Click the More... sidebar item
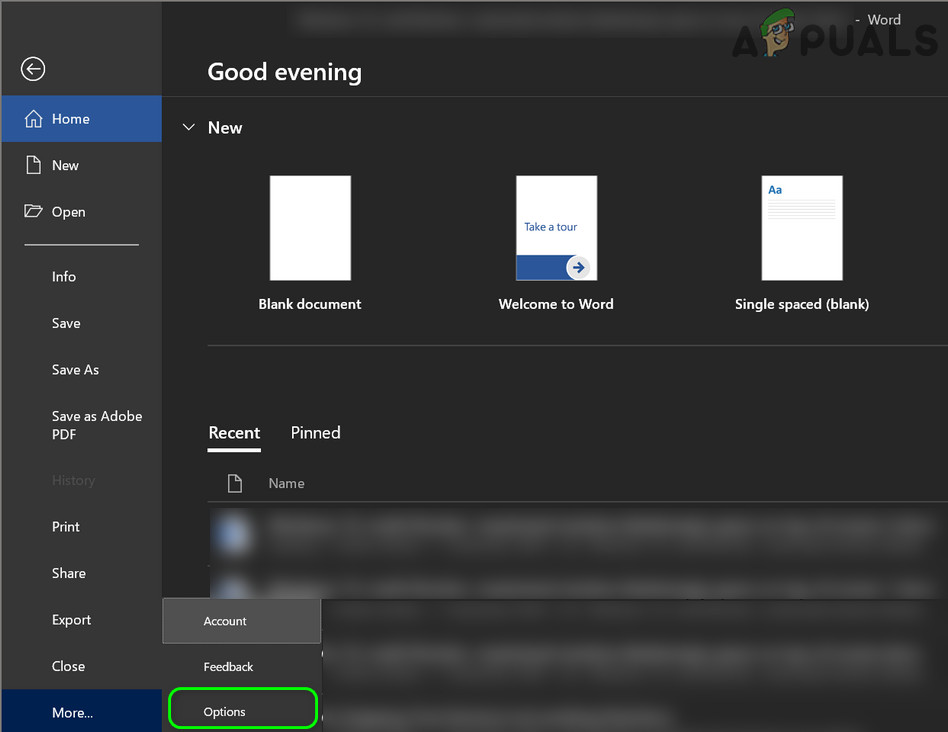This screenshot has height=732, width=948. coord(82,712)
